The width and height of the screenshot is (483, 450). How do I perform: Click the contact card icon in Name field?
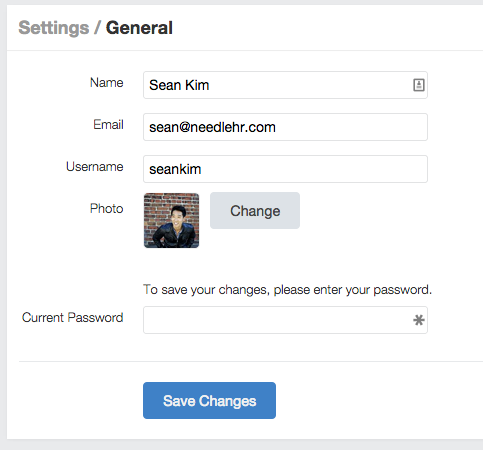pyautogui.click(x=419, y=85)
